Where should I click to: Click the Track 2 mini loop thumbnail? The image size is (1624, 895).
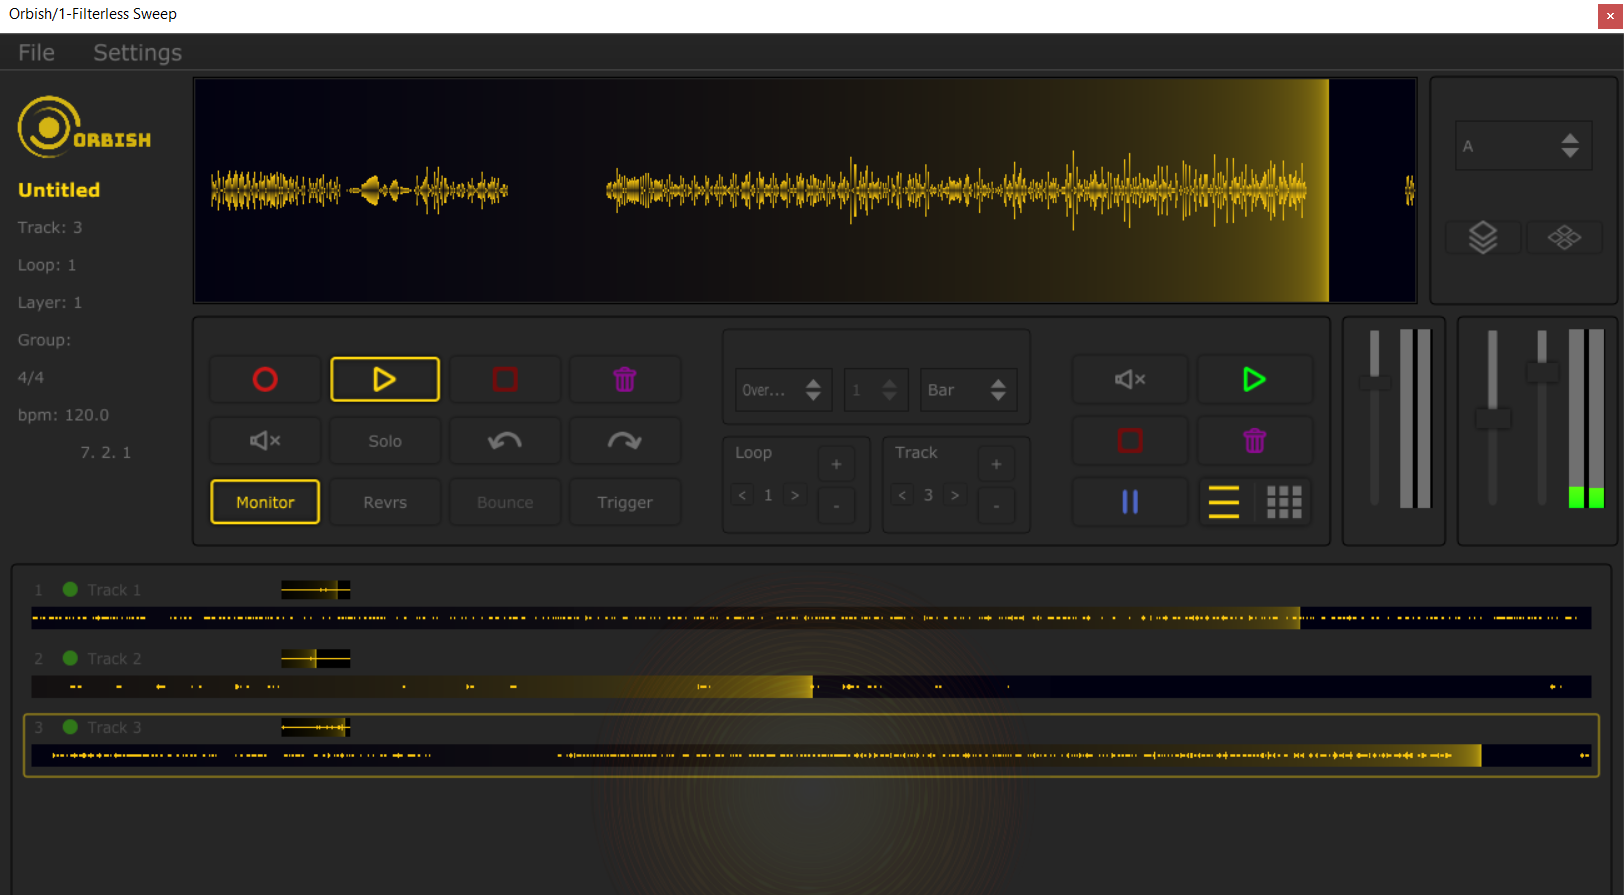(x=315, y=658)
